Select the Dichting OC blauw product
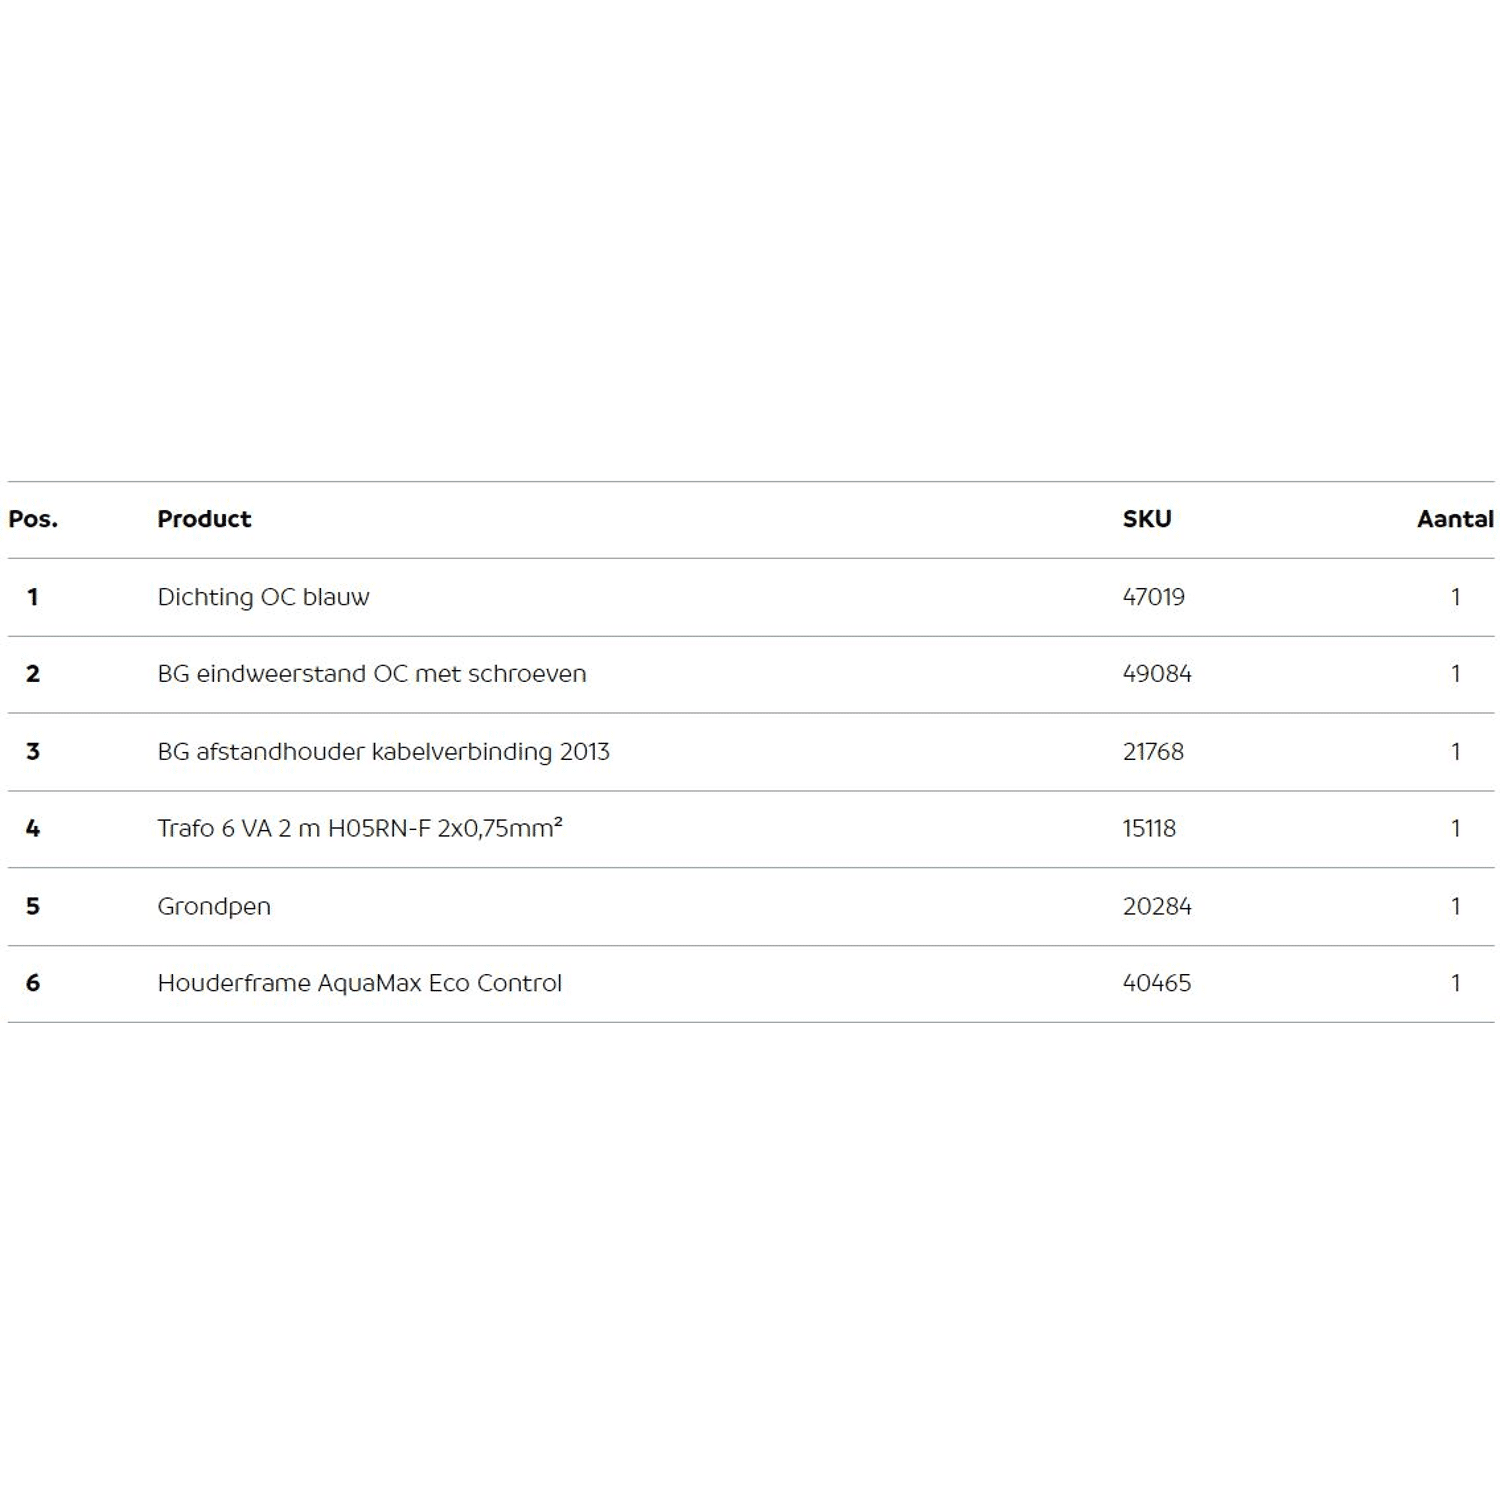This screenshot has height=1500, width=1500. point(263,597)
